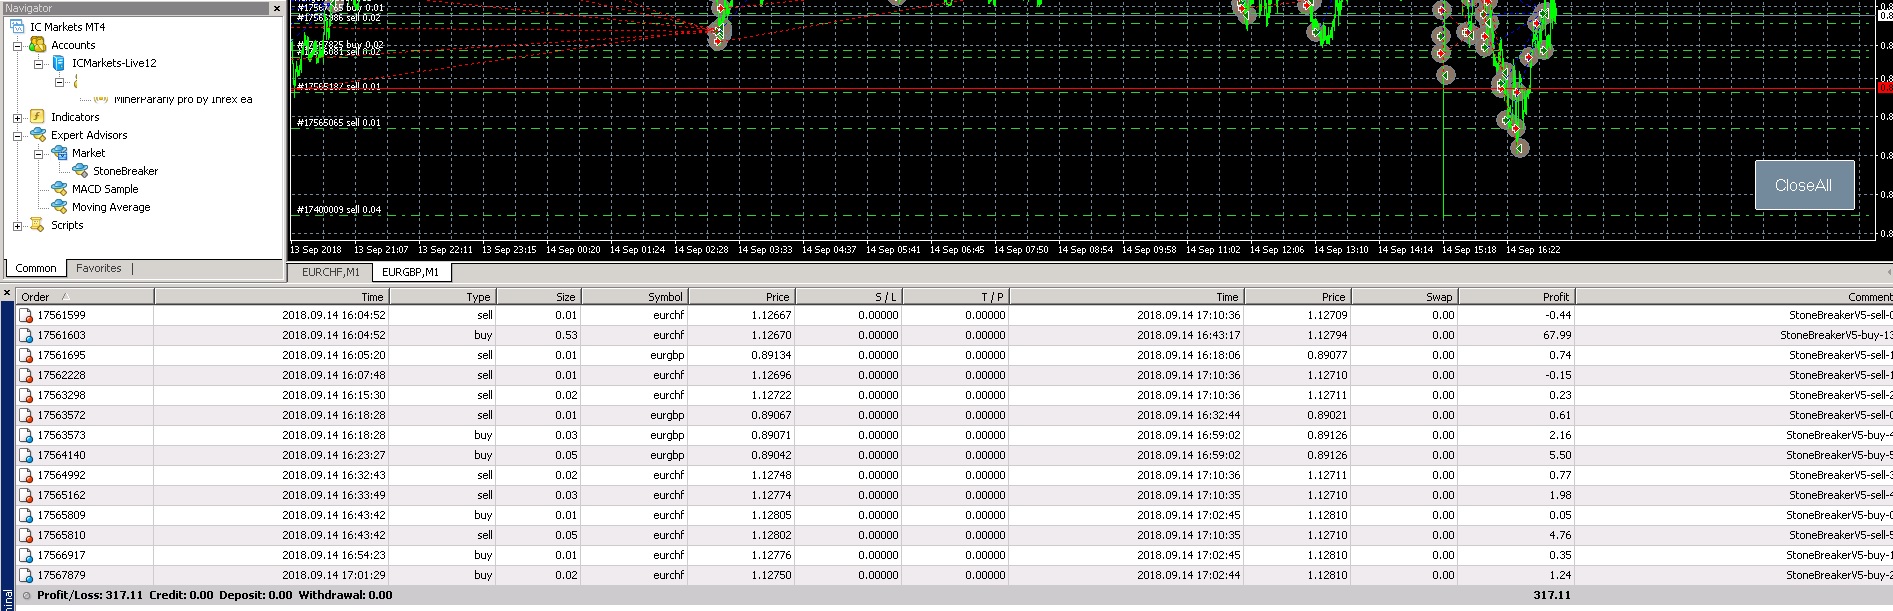This screenshot has width=1893, height=611.
Task: Collapse the Accounts tree node
Action: coord(17,46)
